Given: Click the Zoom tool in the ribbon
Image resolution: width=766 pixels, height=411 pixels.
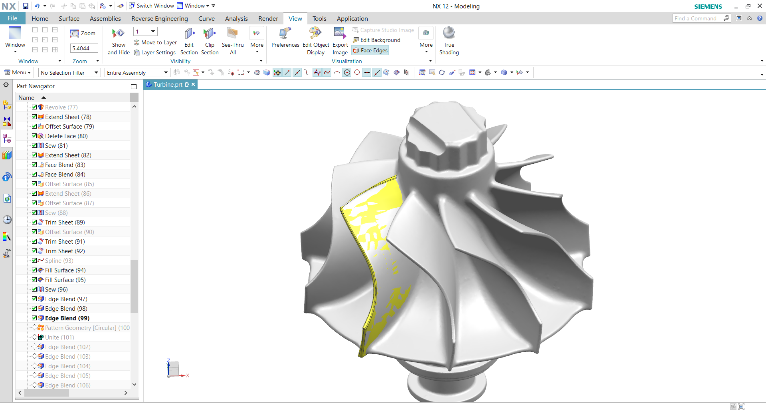Looking at the screenshot, I should pos(83,33).
